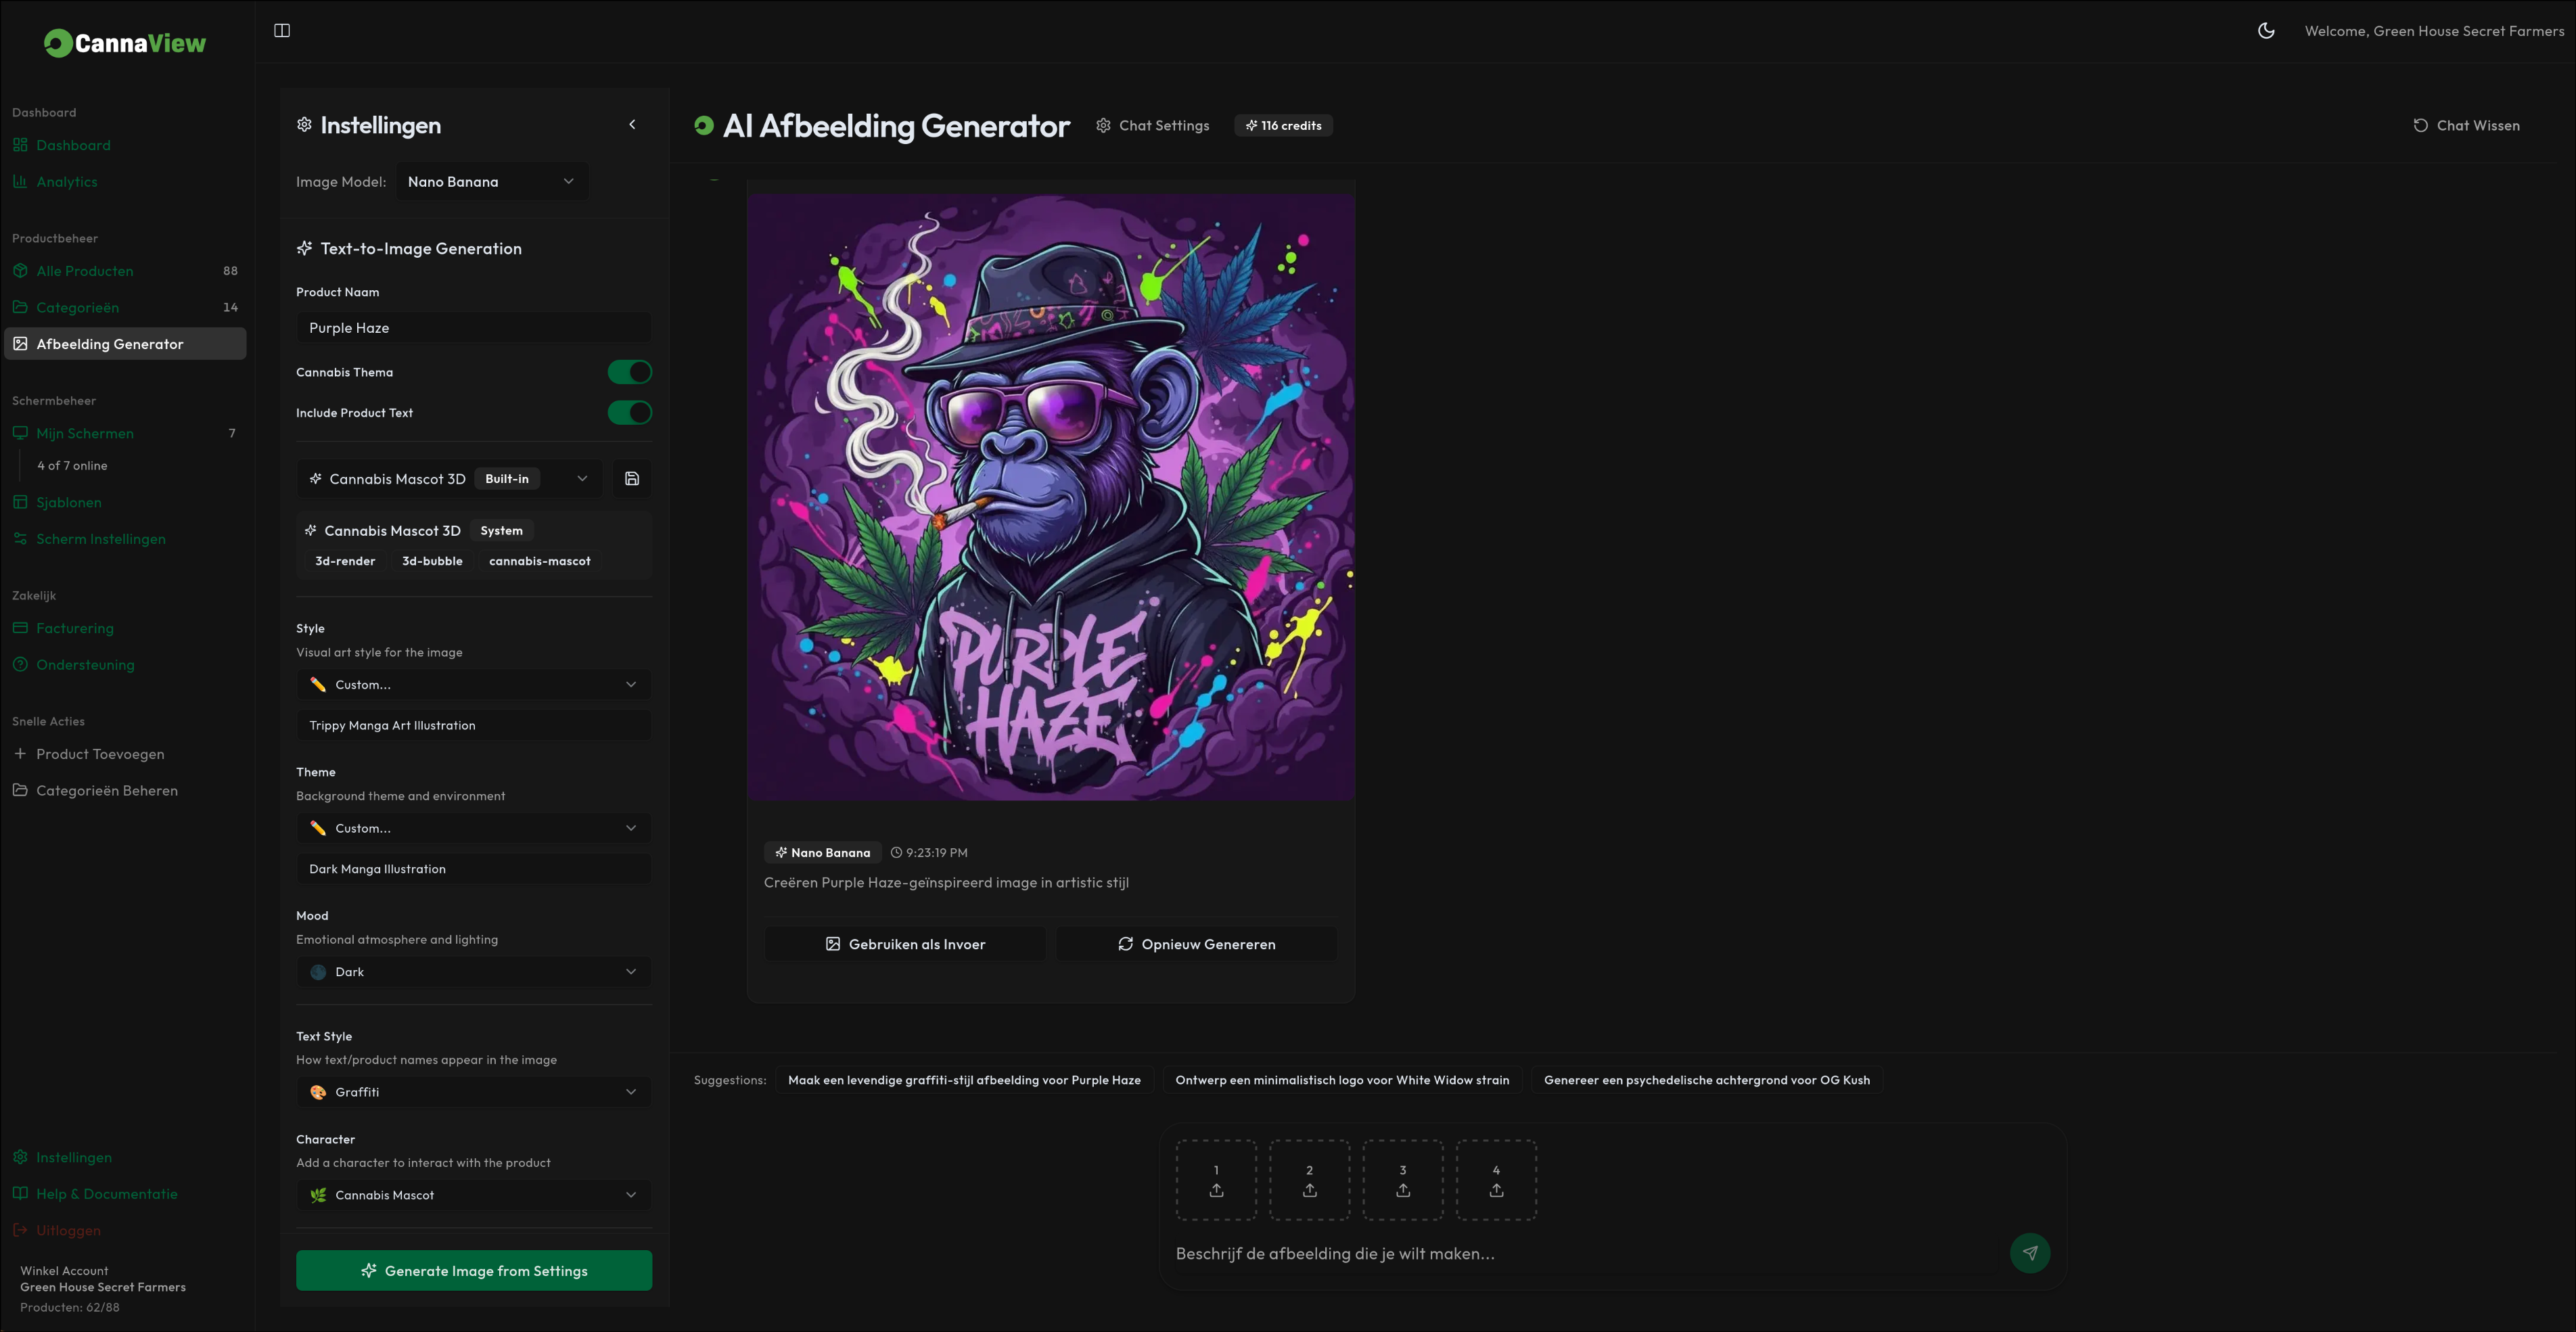Click the Product Naam field with Purple Haze
Screen dimensions: 2576x1332
[474, 328]
